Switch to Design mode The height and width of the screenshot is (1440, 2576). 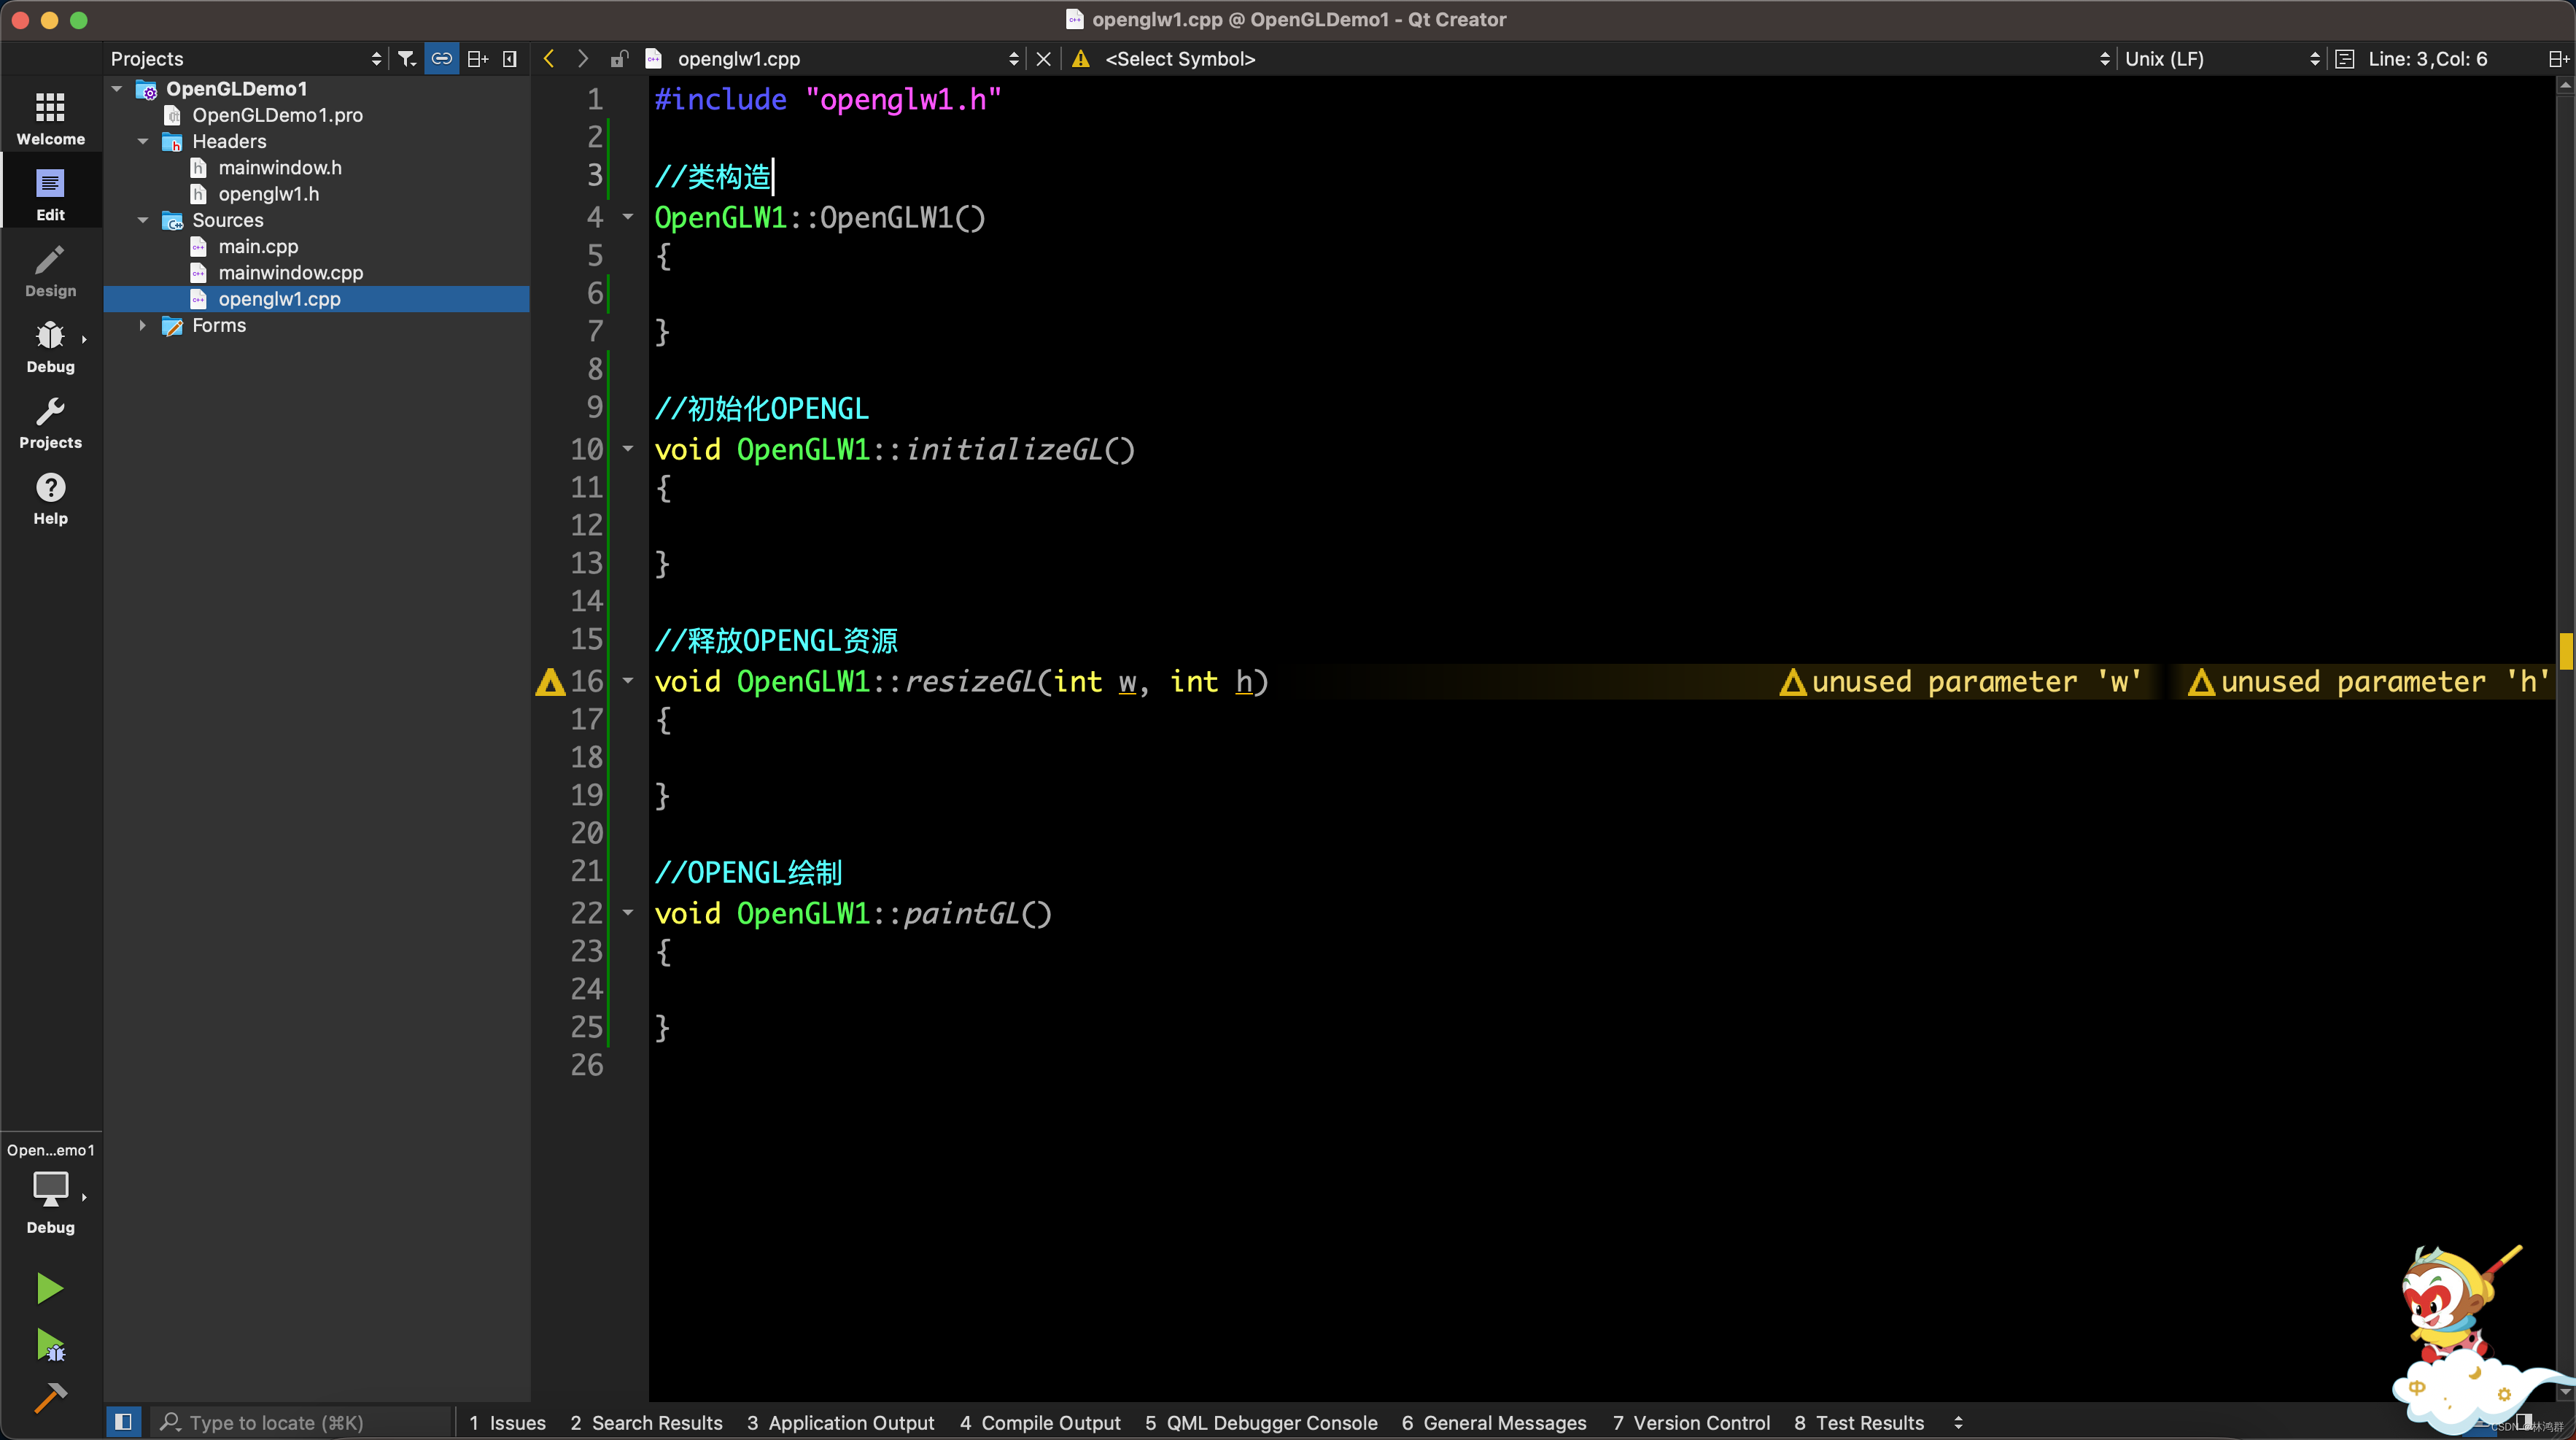(50, 272)
